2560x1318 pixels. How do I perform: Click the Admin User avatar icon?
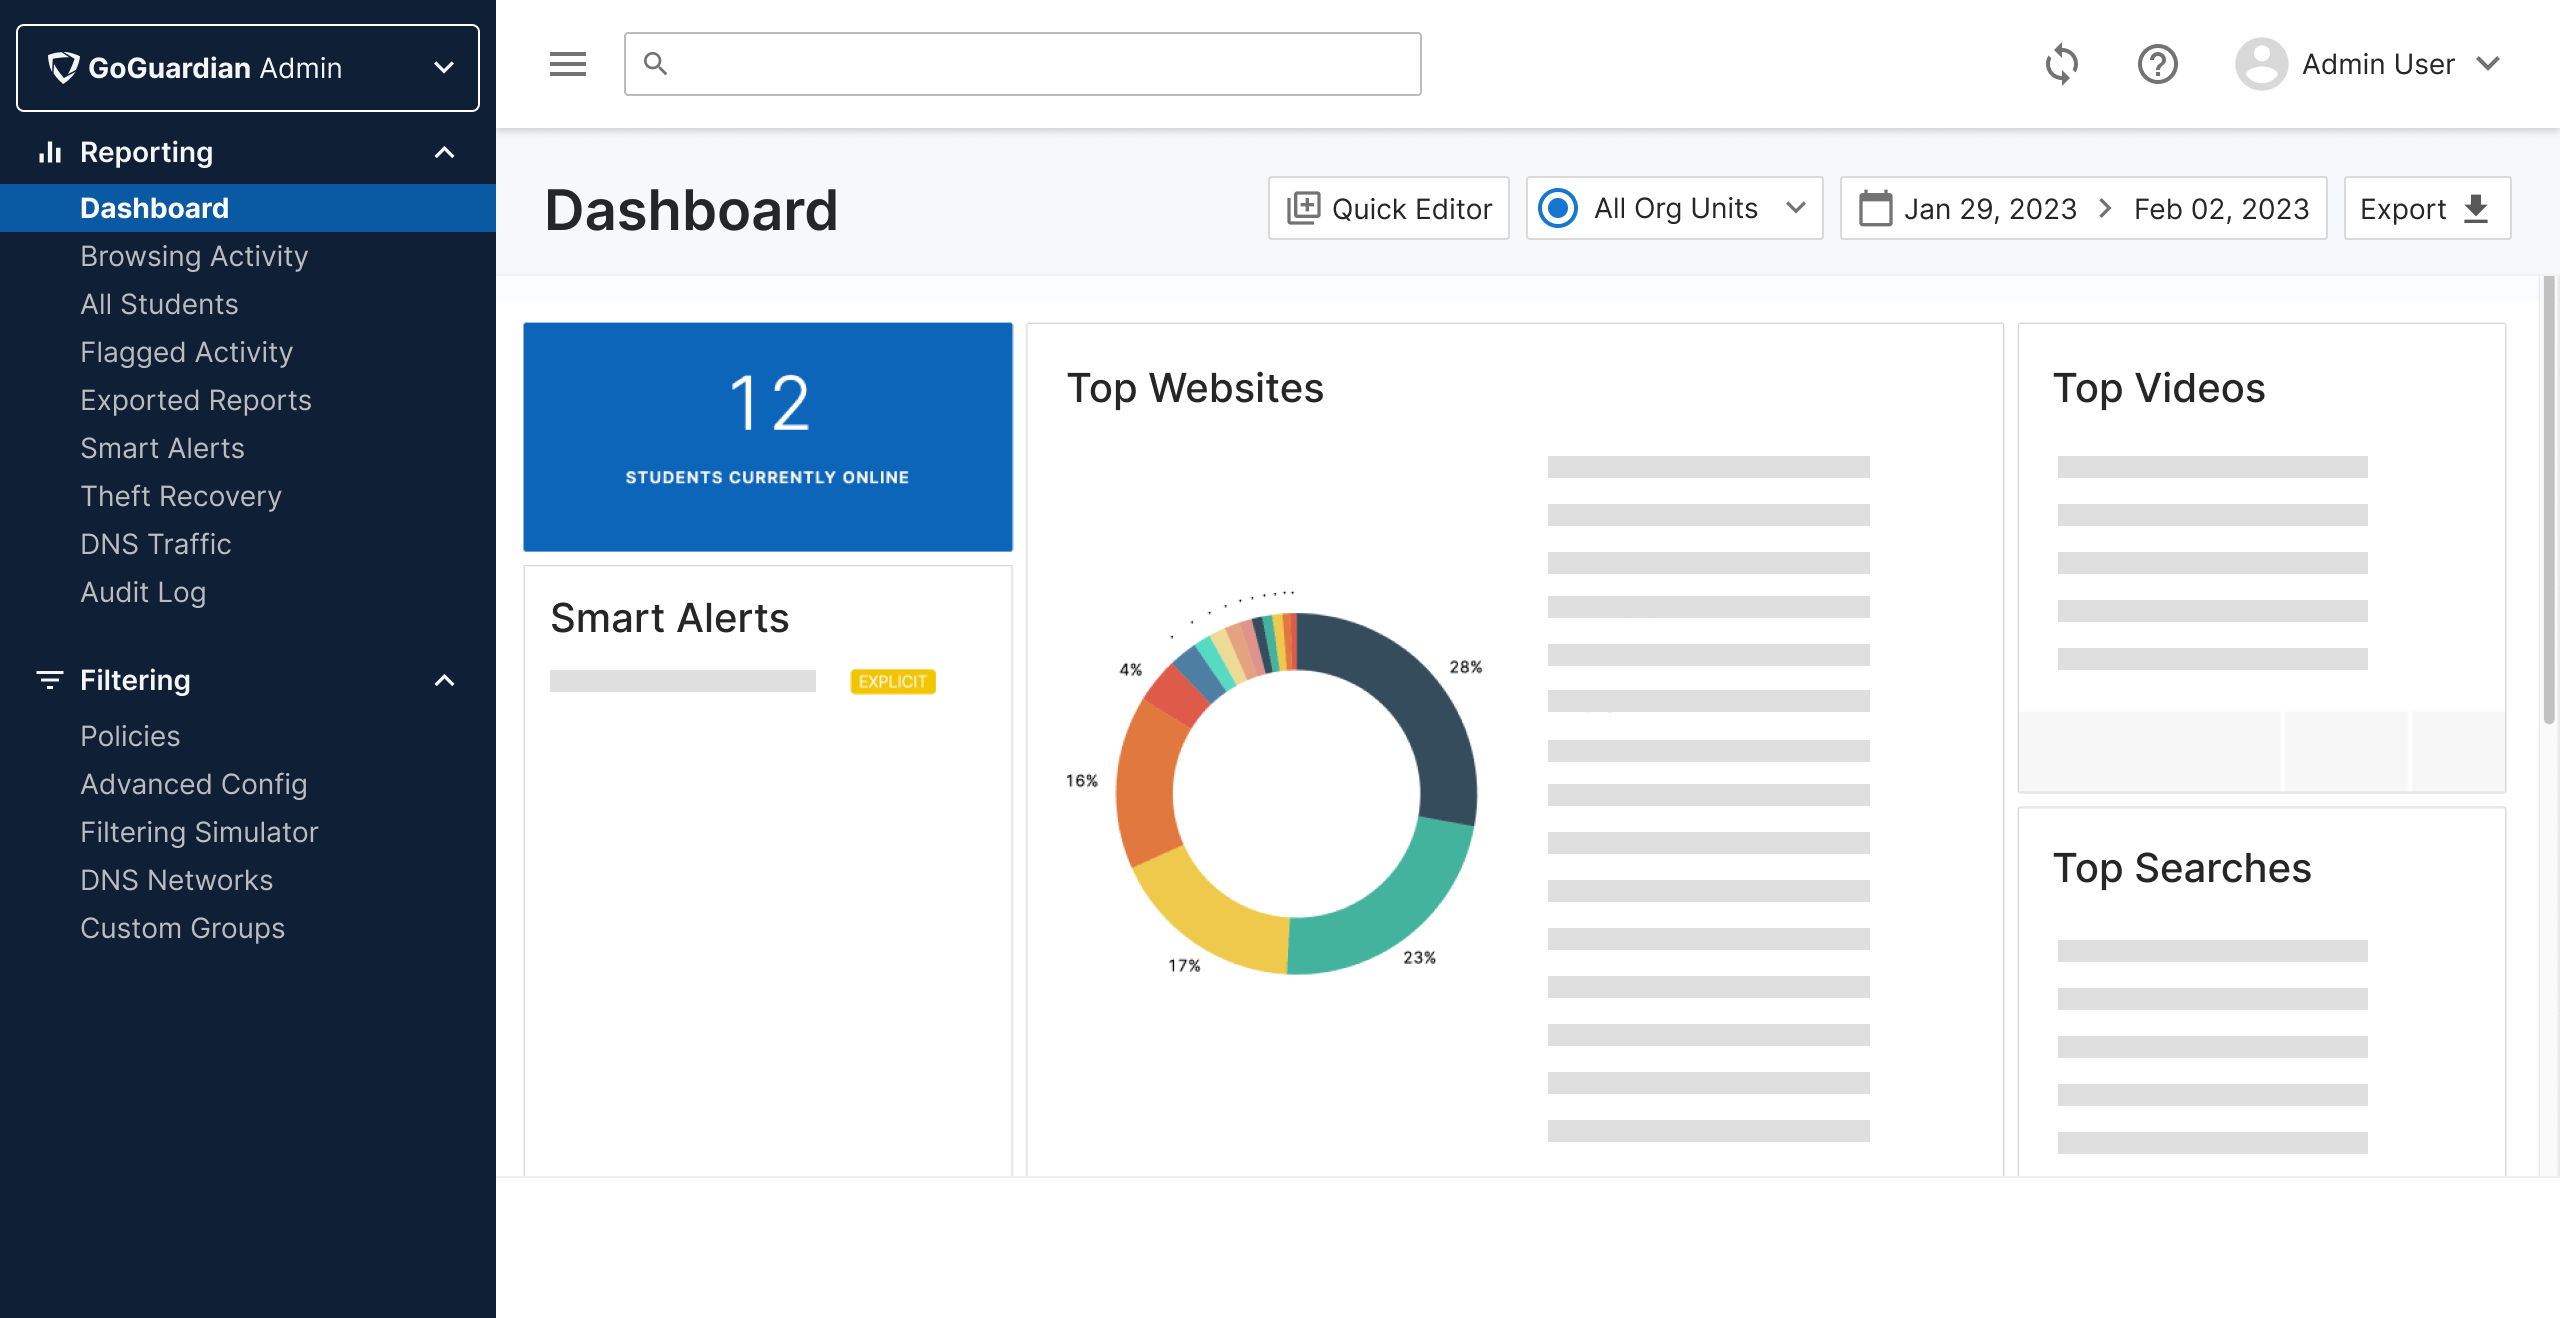(2261, 64)
